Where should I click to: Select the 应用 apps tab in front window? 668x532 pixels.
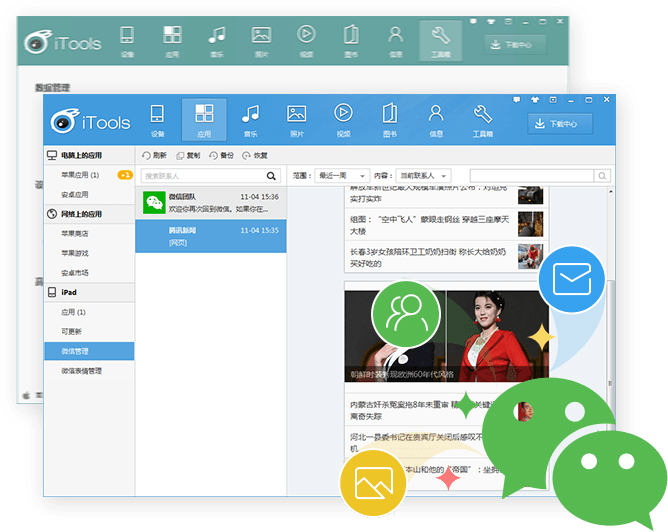point(204,120)
